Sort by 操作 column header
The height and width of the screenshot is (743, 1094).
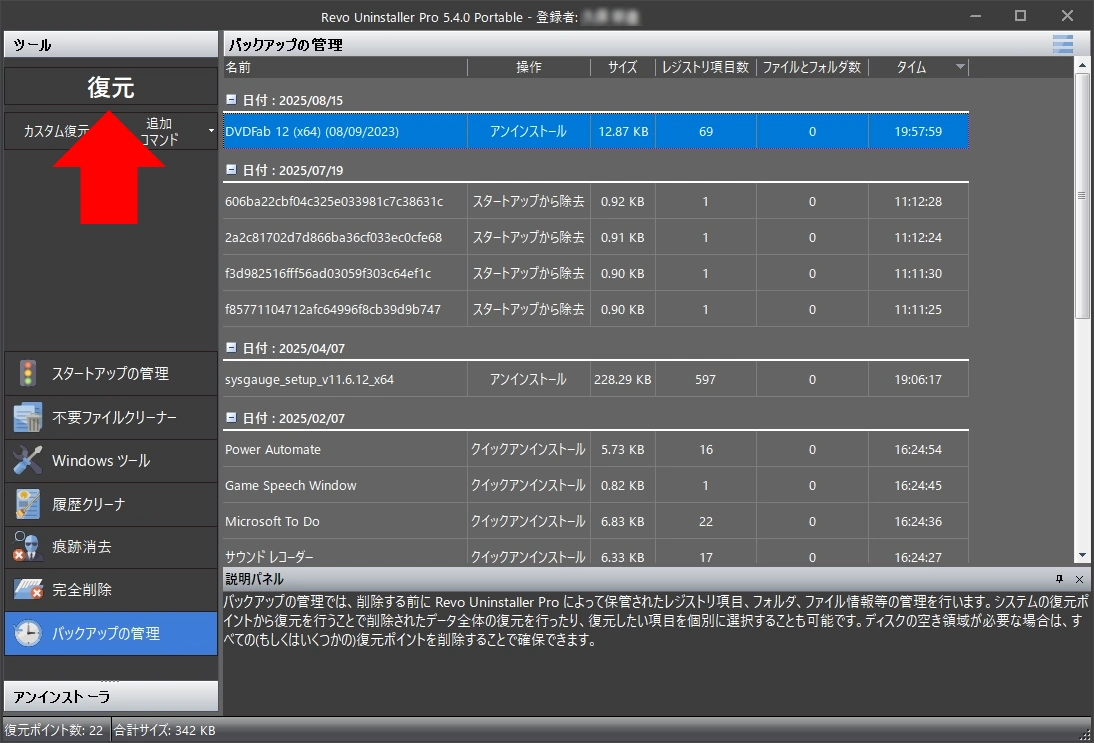click(x=528, y=67)
